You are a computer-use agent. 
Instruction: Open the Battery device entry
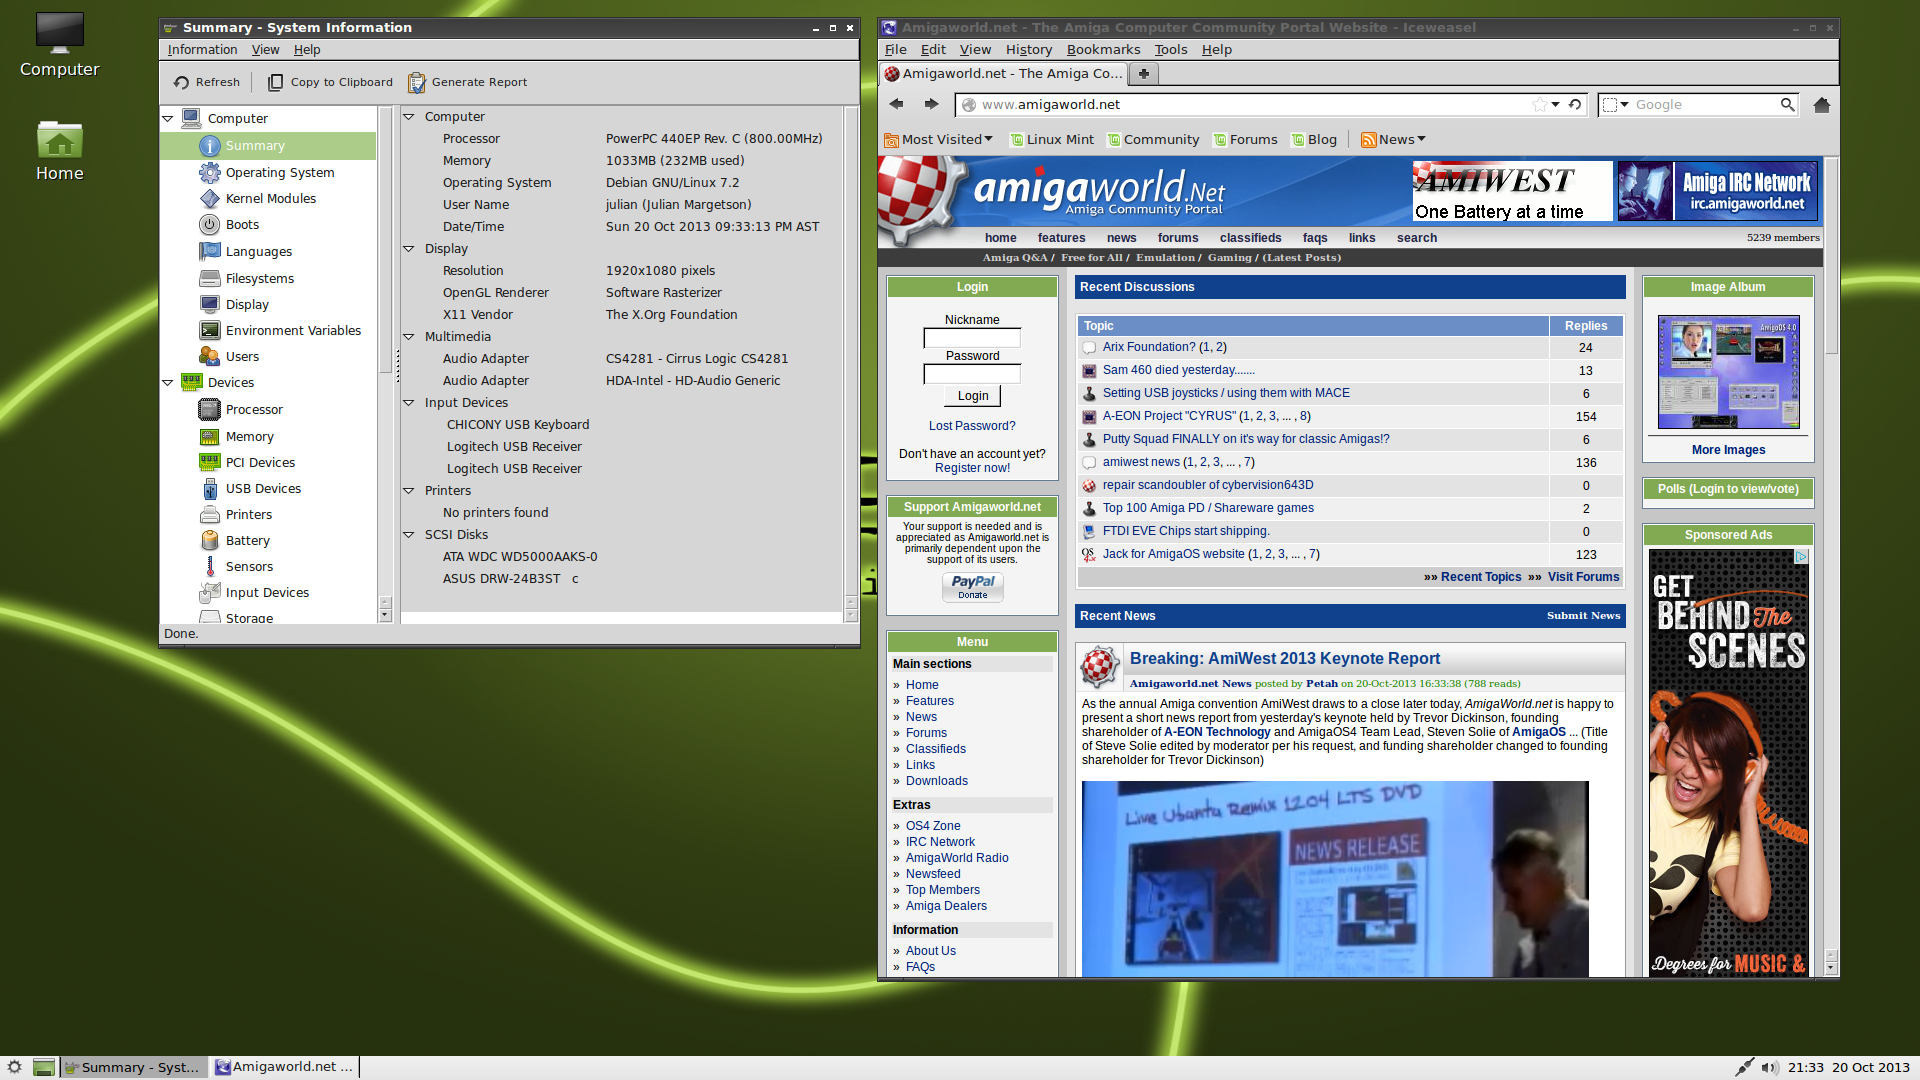(x=247, y=540)
